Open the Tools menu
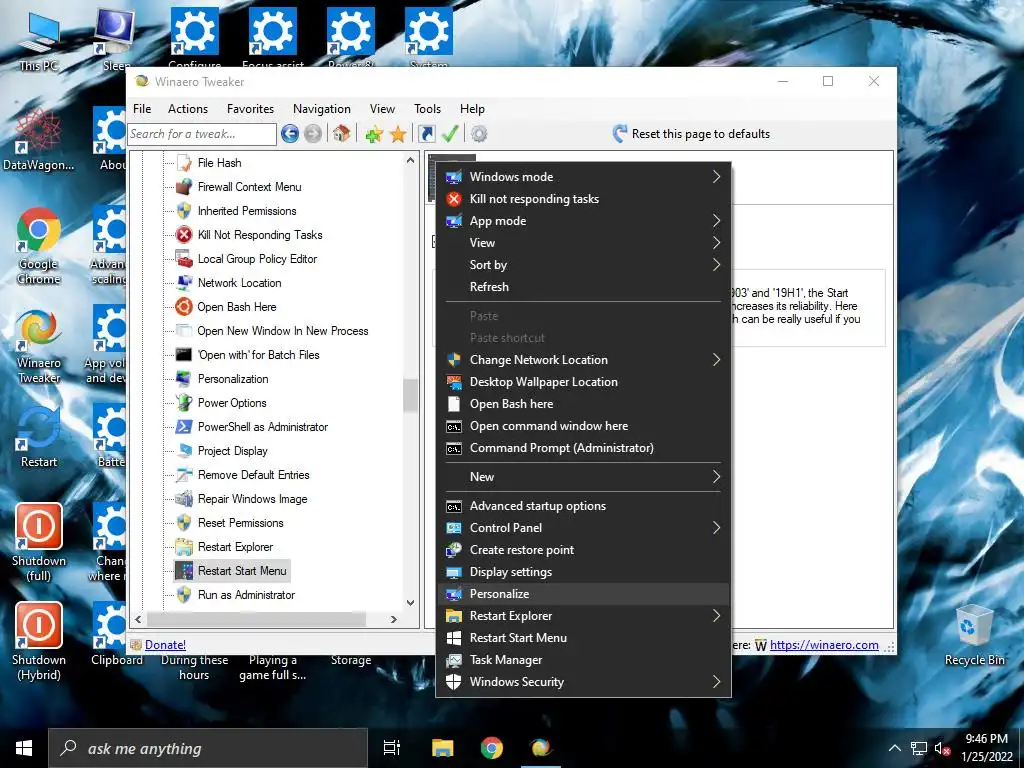Viewport: 1024px width, 768px height. [427, 109]
